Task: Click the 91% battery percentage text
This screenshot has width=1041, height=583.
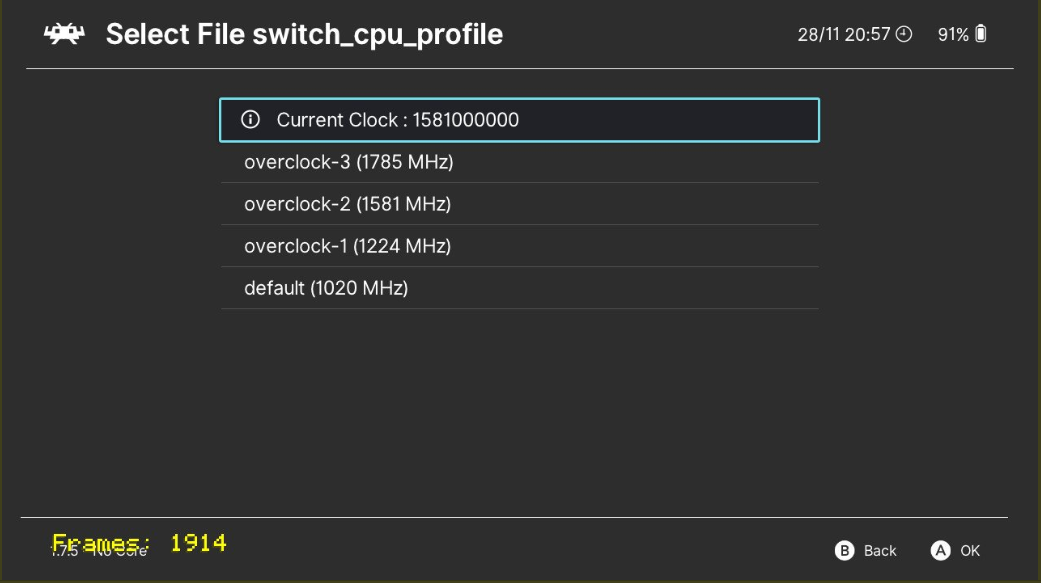Action: pos(953,35)
